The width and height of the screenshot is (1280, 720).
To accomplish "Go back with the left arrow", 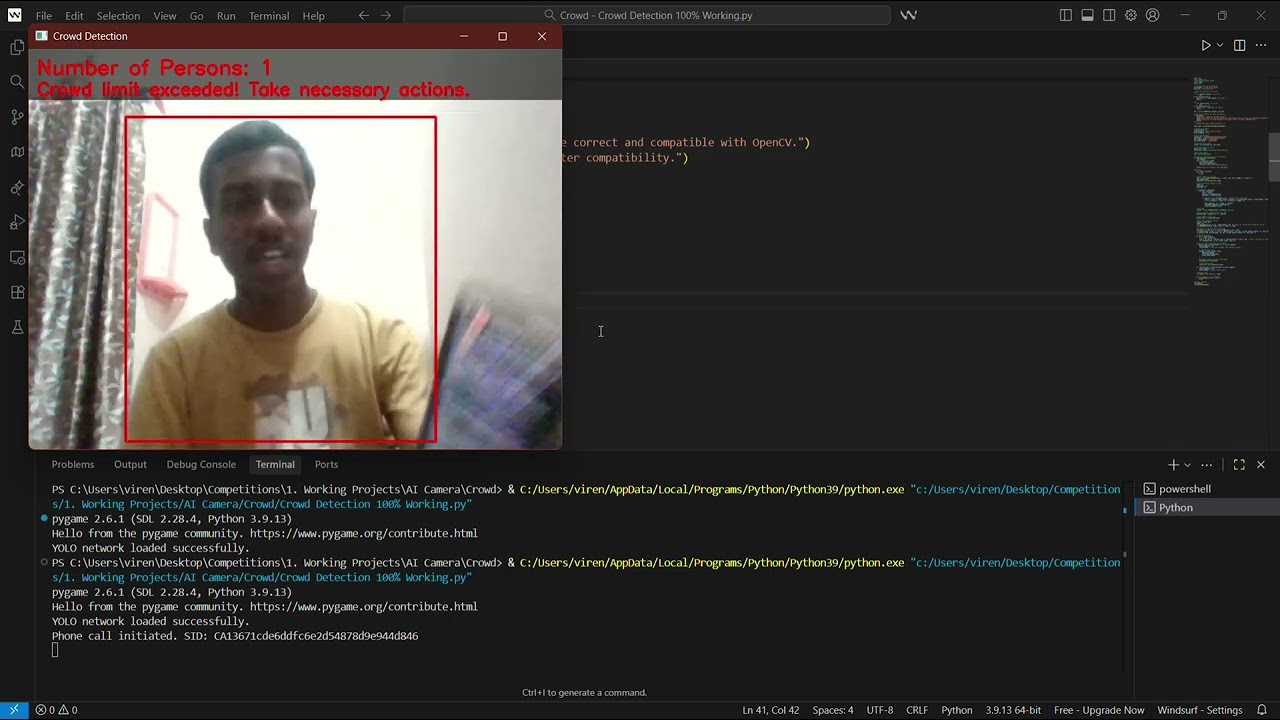I will tap(364, 15).
